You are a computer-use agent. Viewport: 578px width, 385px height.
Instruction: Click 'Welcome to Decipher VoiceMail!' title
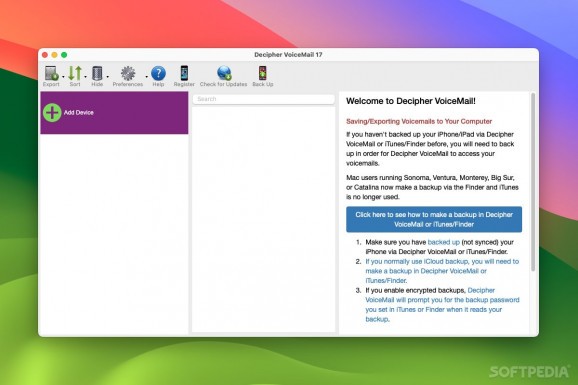pyautogui.click(x=411, y=101)
